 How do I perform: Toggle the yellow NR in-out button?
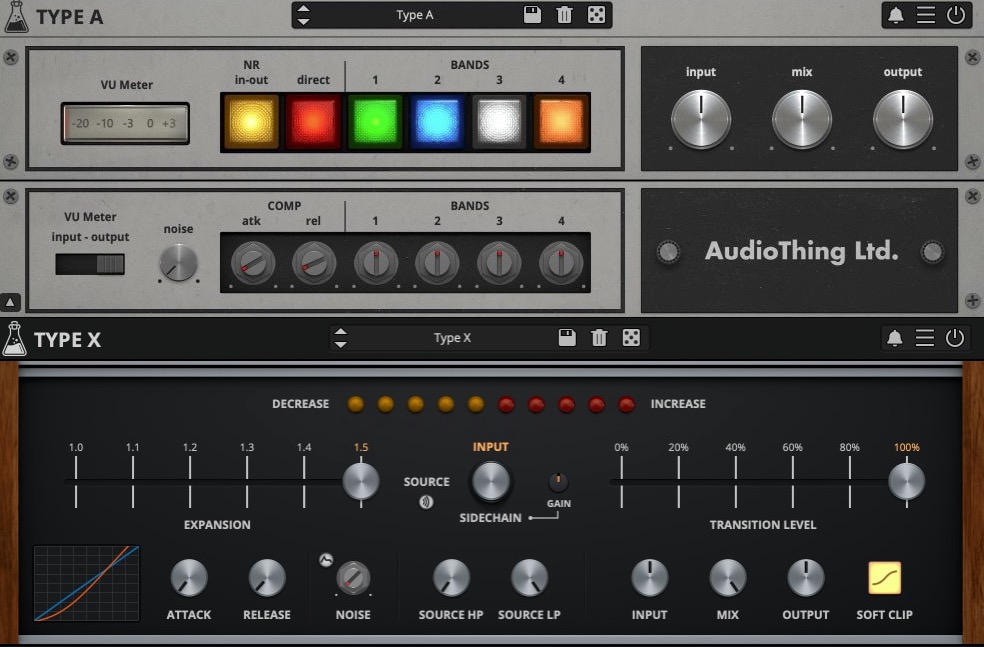pyautogui.click(x=251, y=122)
